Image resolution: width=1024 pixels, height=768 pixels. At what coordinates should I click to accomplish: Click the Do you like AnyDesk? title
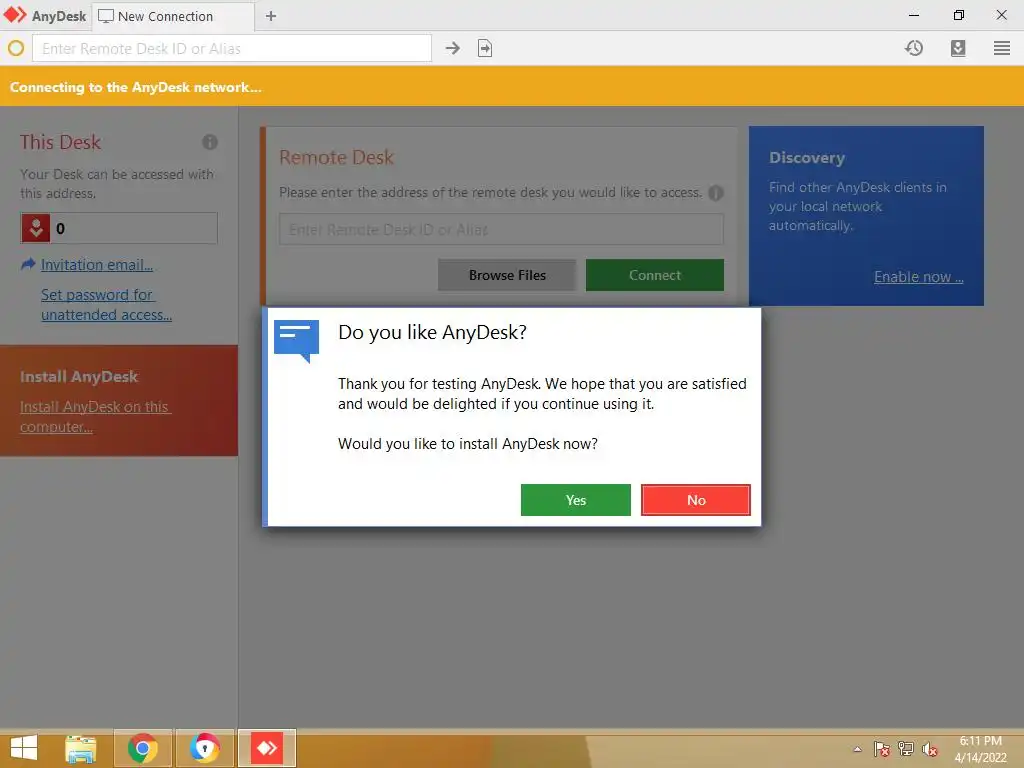click(432, 332)
